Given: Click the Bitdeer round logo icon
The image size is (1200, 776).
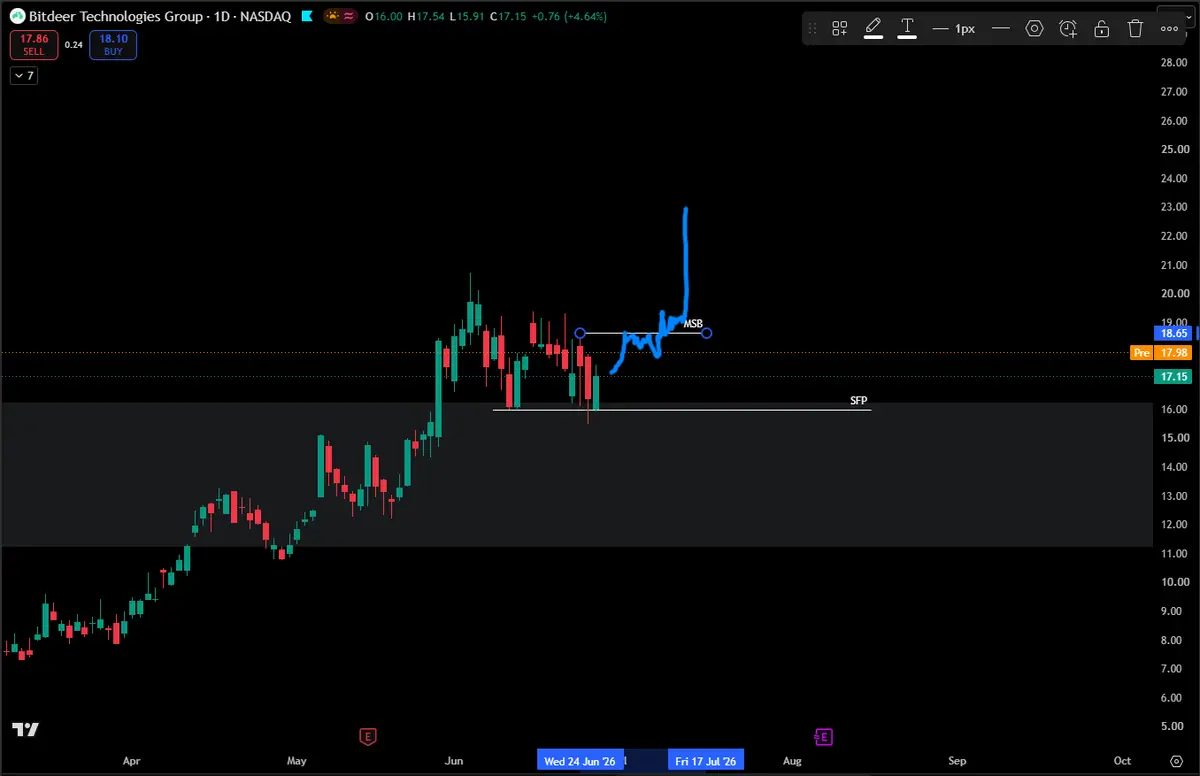Looking at the screenshot, I should 15,16.
